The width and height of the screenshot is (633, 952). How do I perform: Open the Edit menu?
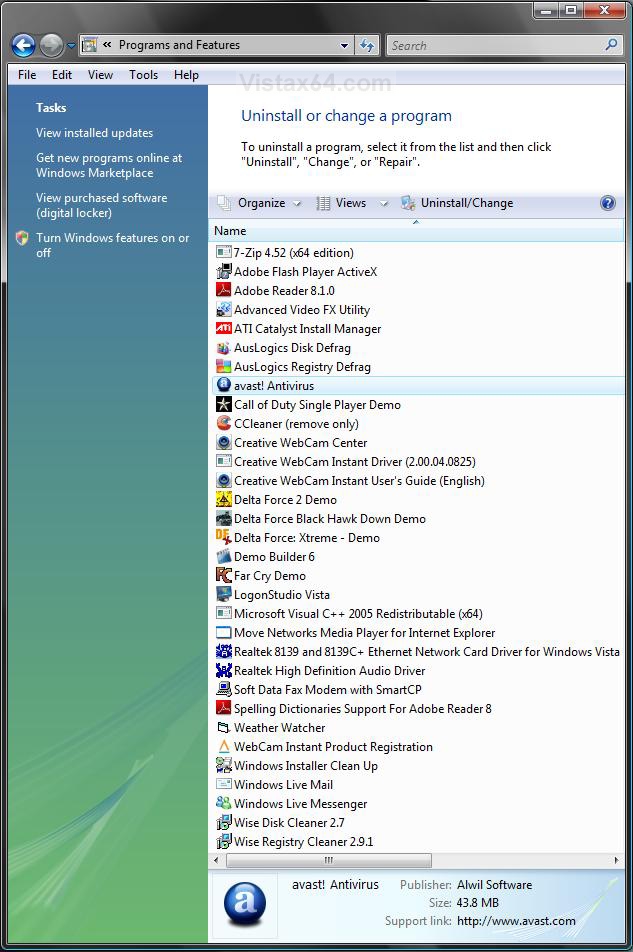[x=62, y=75]
